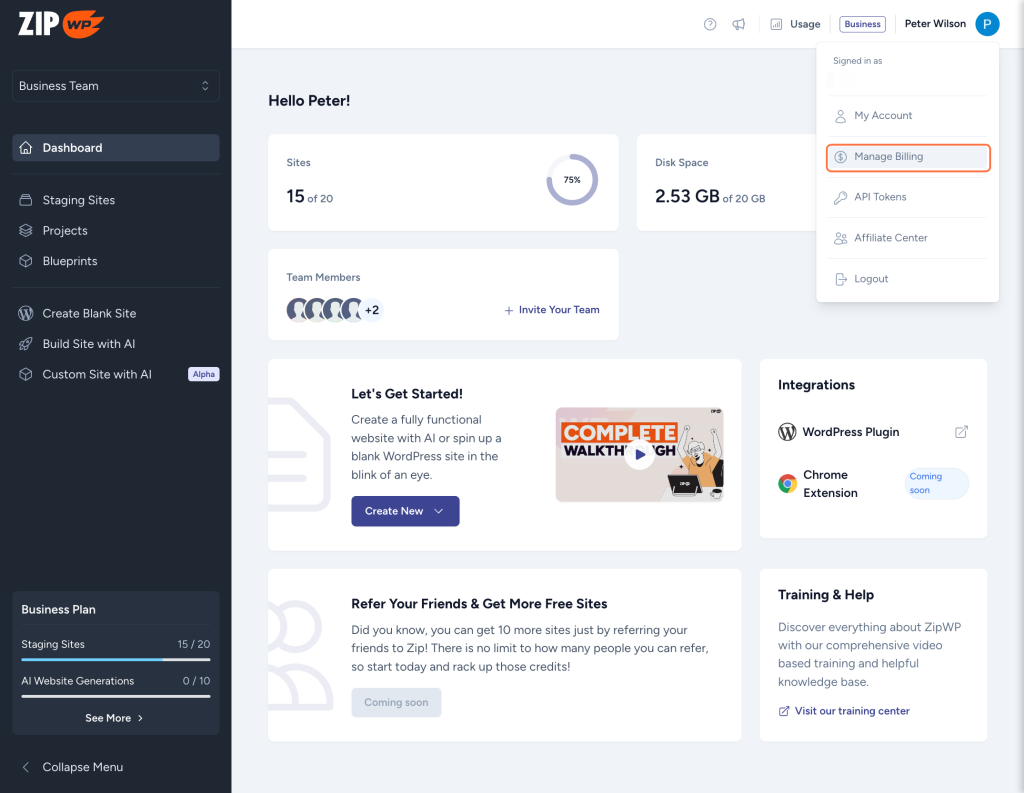Open the Create New dropdown button
This screenshot has height=793, width=1024.
[405, 511]
